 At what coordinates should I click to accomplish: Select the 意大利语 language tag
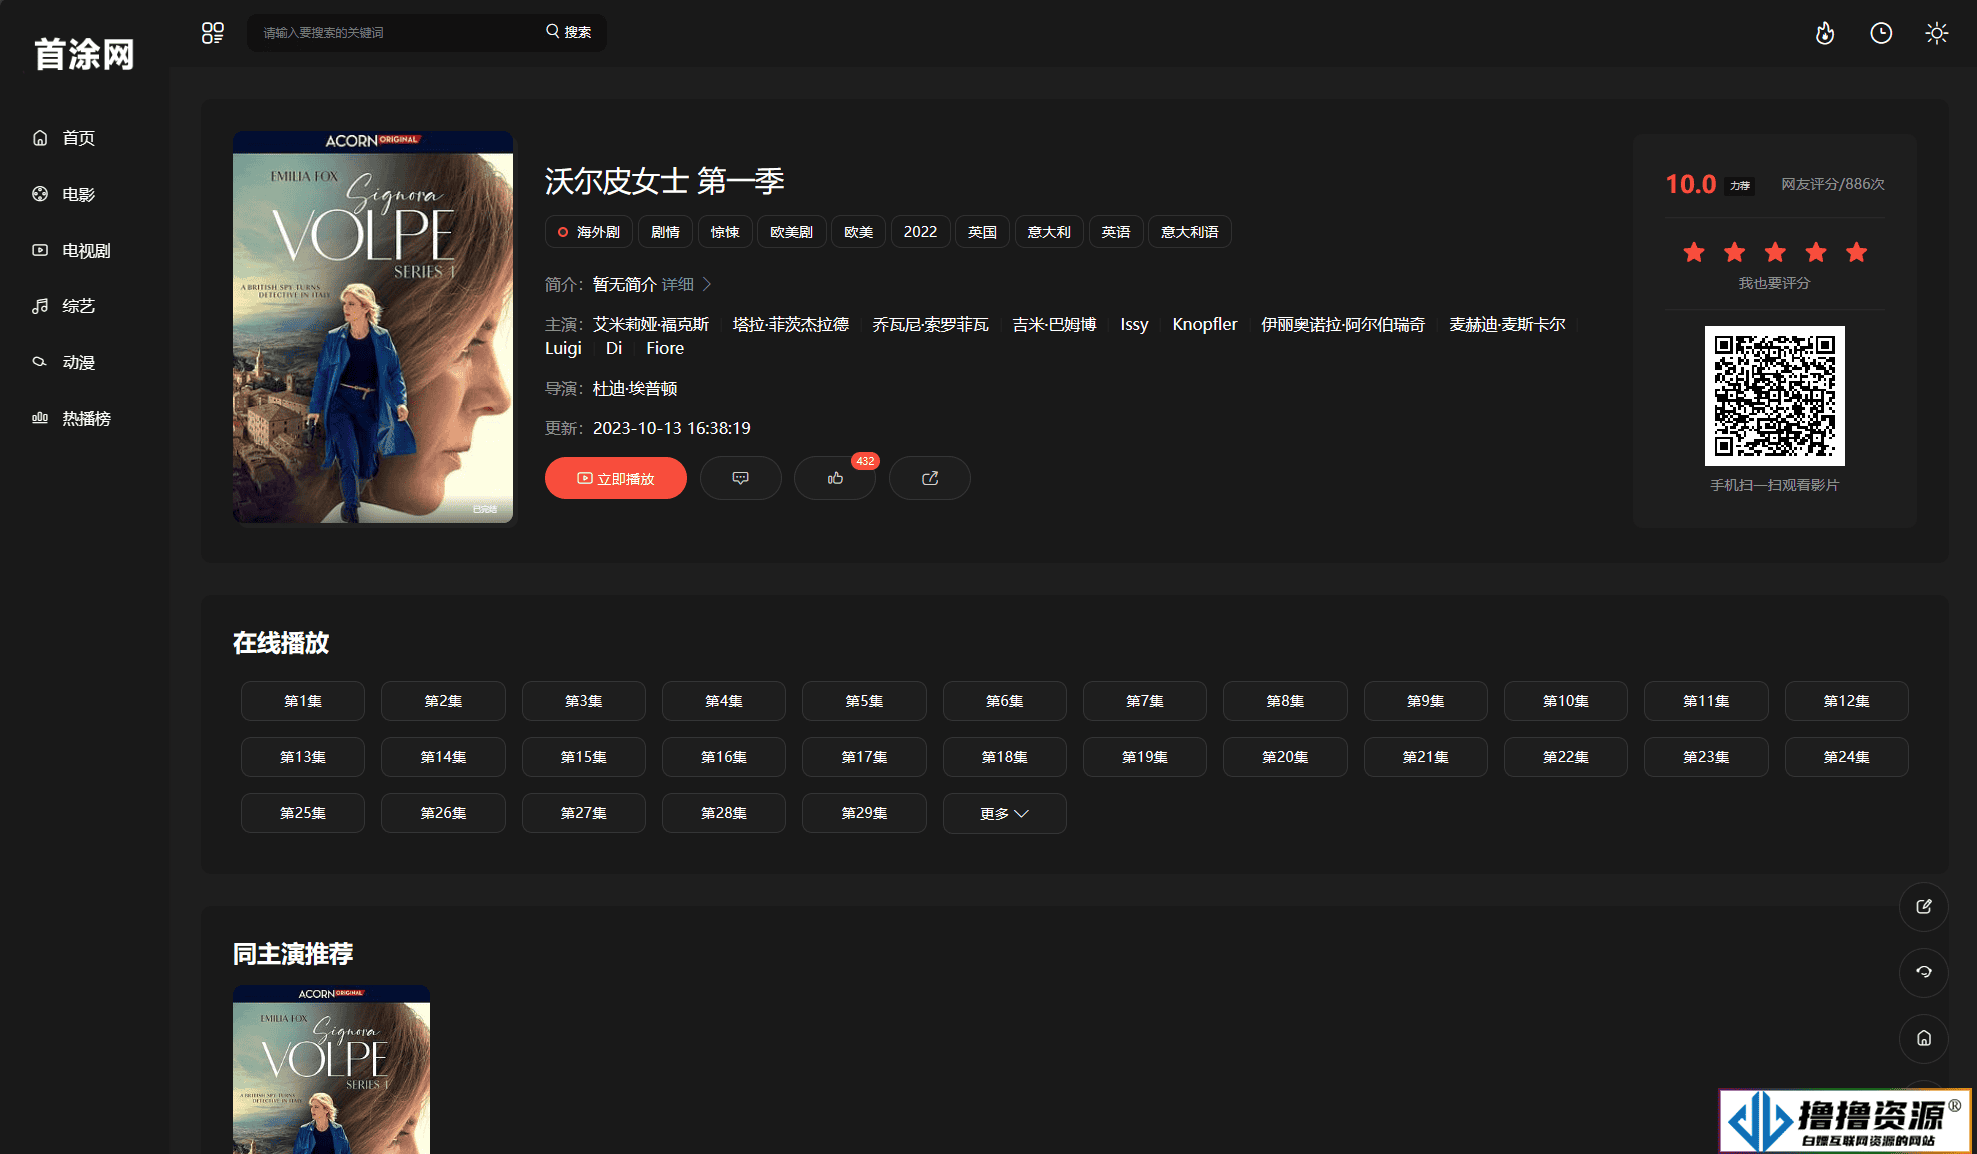[1189, 232]
